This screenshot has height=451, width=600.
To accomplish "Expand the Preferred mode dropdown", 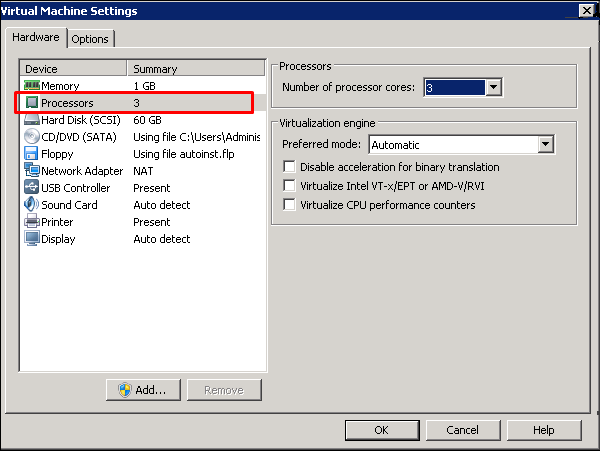I will point(545,145).
